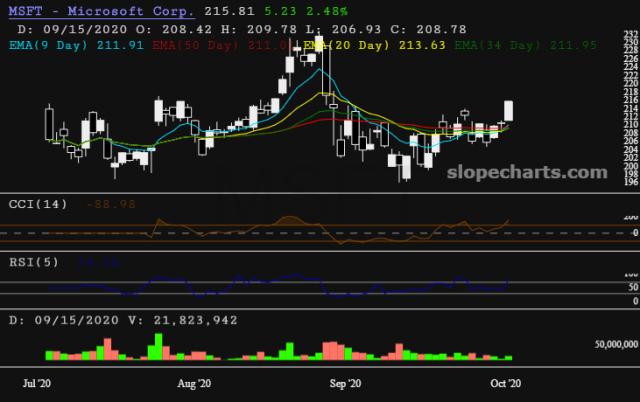Select the EMA(20 Day) indicator label
This screenshot has height=402, width=640.
347,43
